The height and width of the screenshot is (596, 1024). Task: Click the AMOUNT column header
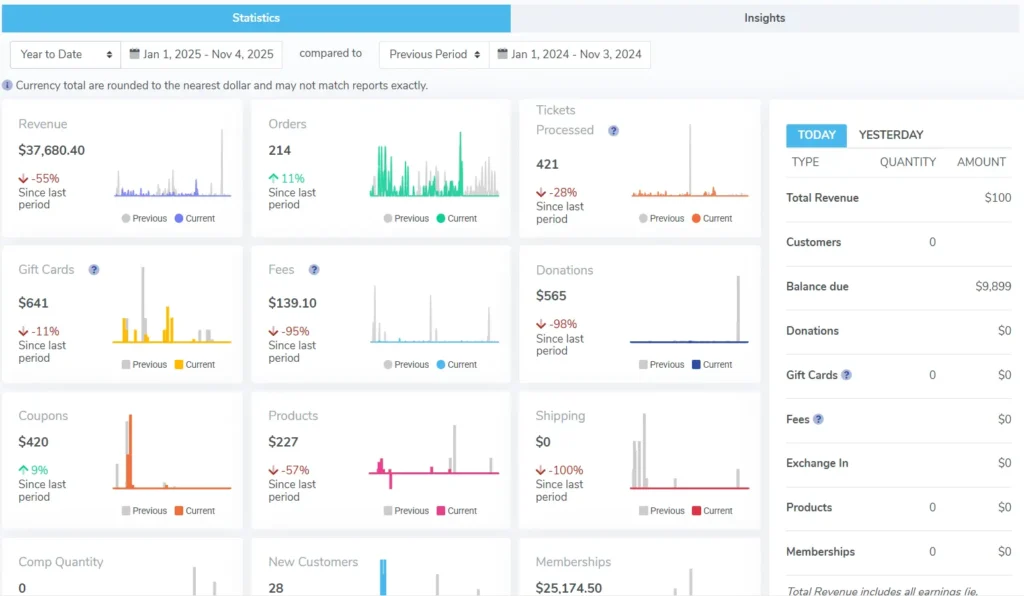(x=982, y=163)
